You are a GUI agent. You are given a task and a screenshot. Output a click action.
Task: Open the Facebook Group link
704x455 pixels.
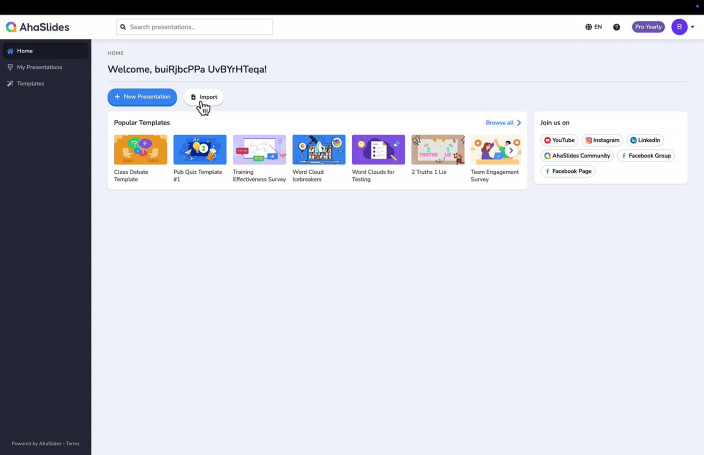click(x=645, y=156)
